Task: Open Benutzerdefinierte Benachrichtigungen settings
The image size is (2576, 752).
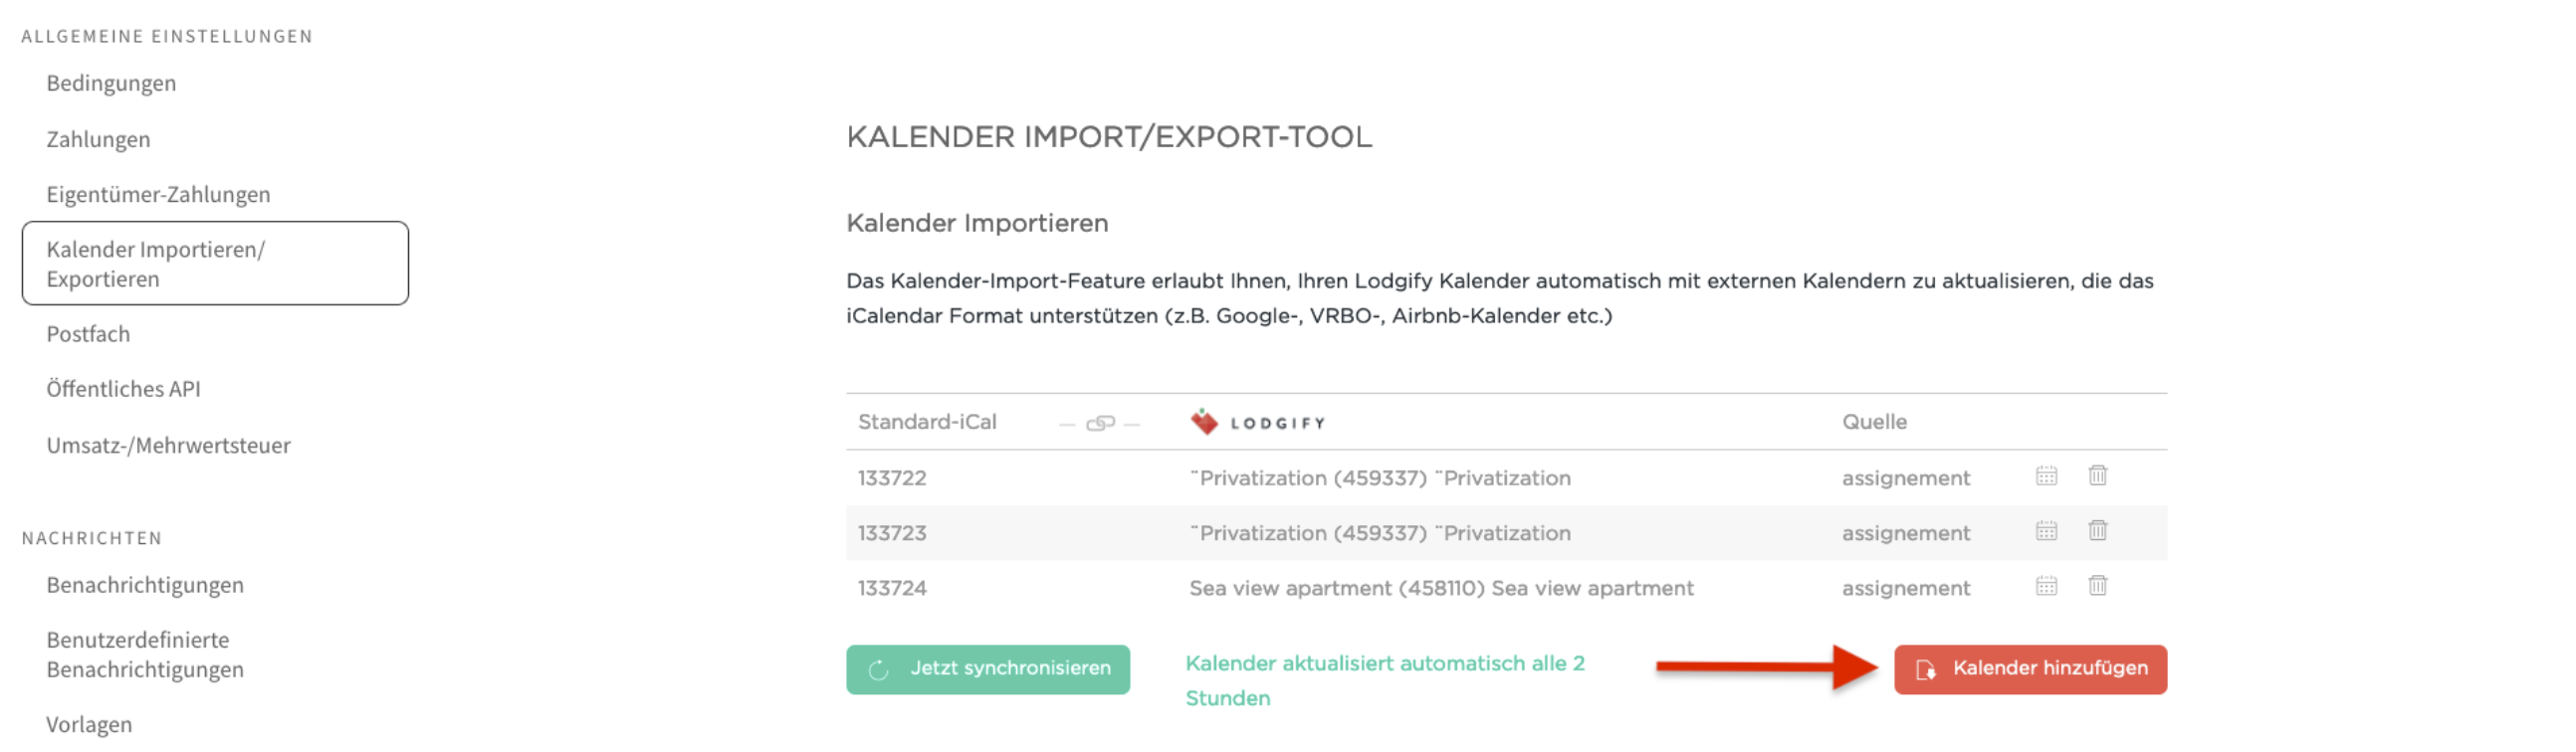Action: pyautogui.click(x=143, y=655)
